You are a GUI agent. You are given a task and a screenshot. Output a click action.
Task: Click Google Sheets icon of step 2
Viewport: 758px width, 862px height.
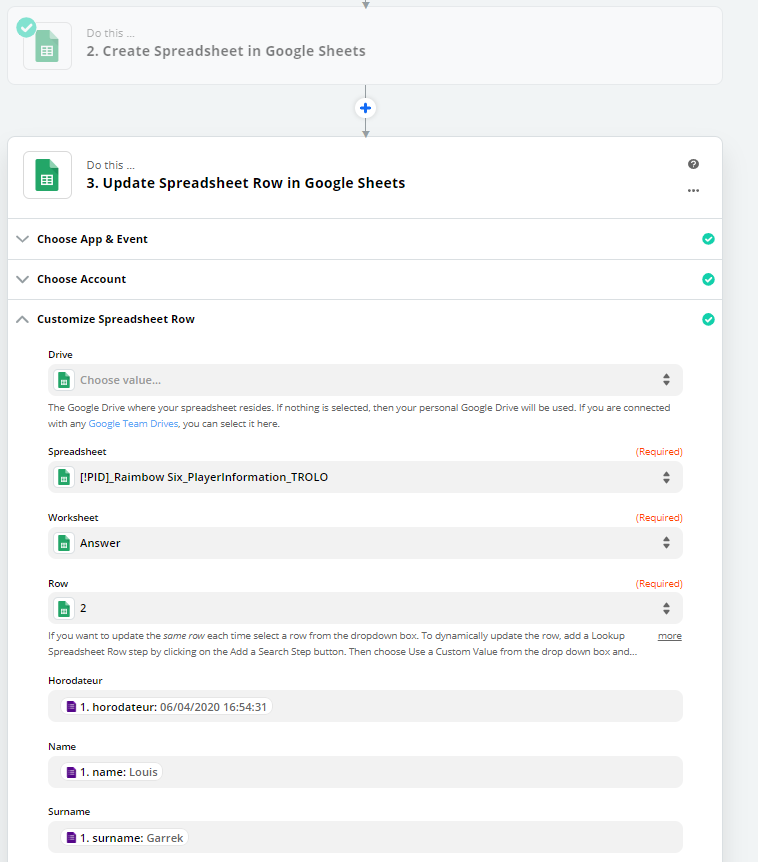coord(47,46)
